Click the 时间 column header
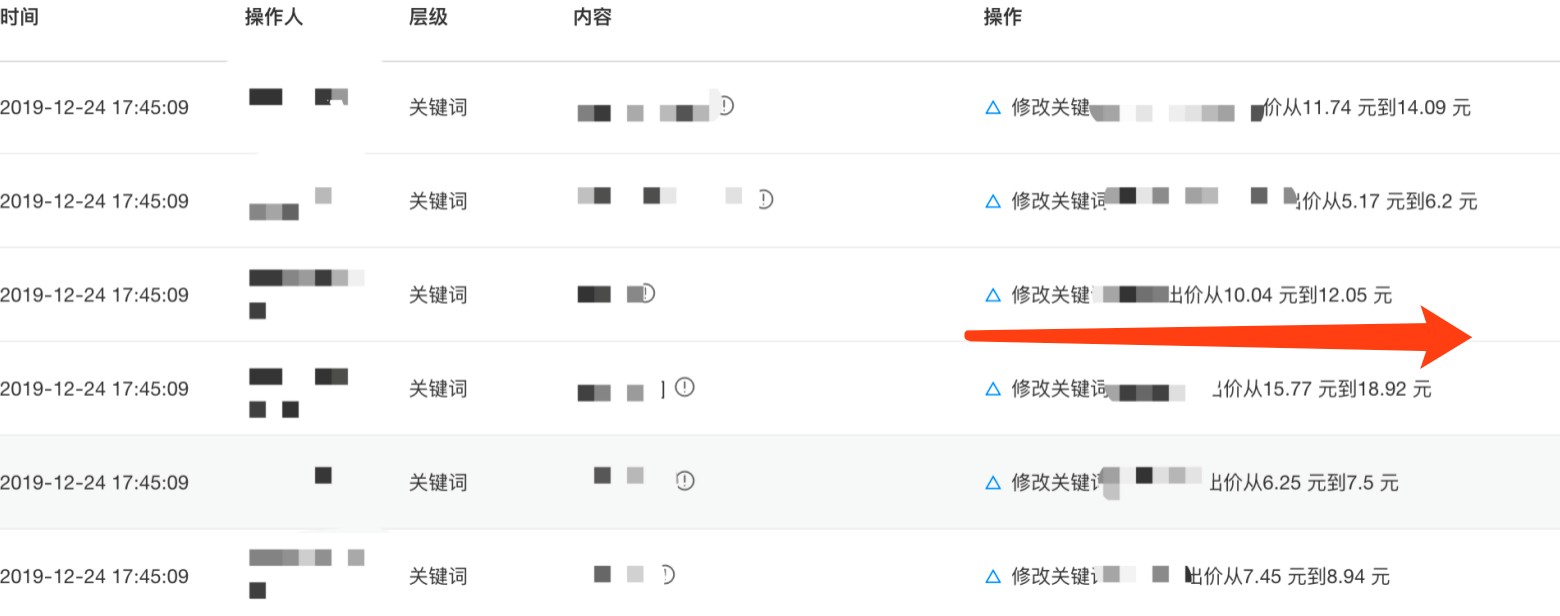1560x616 pixels. (19, 18)
